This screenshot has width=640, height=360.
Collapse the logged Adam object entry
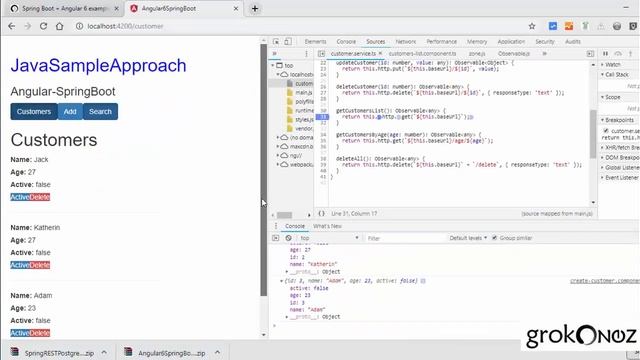point(281,281)
